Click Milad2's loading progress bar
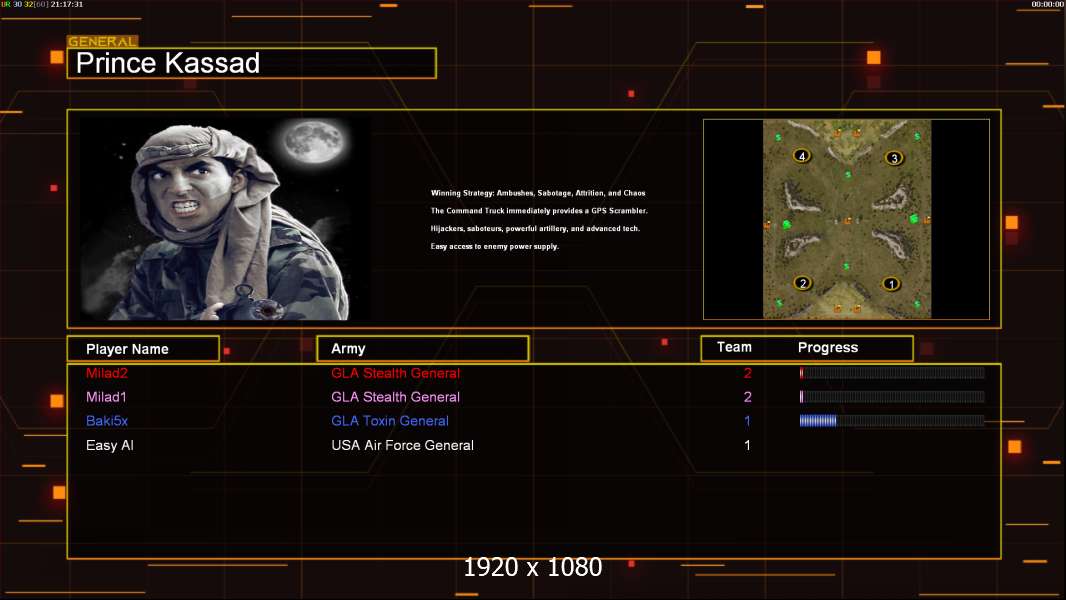 click(892, 372)
